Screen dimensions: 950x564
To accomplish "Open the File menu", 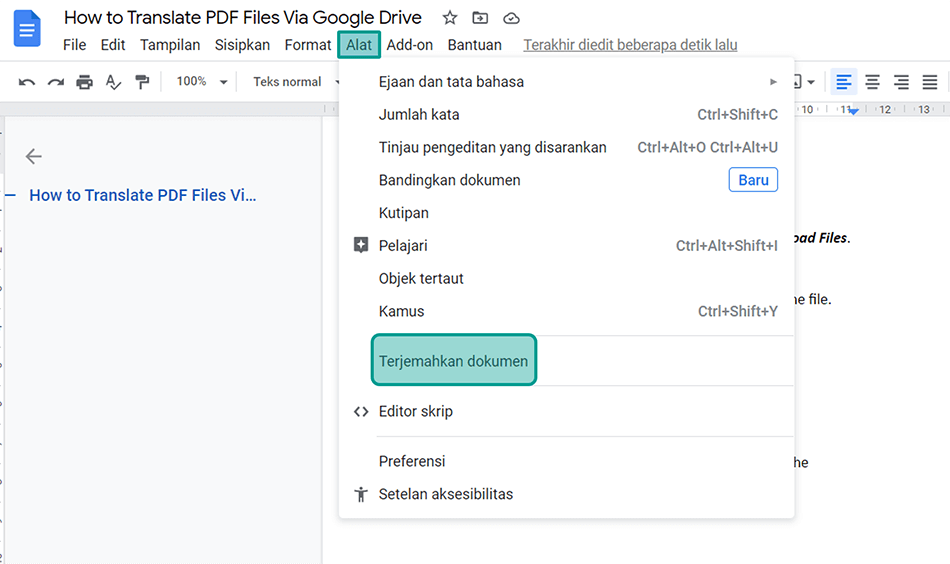I will pyautogui.click(x=75, y=45).
